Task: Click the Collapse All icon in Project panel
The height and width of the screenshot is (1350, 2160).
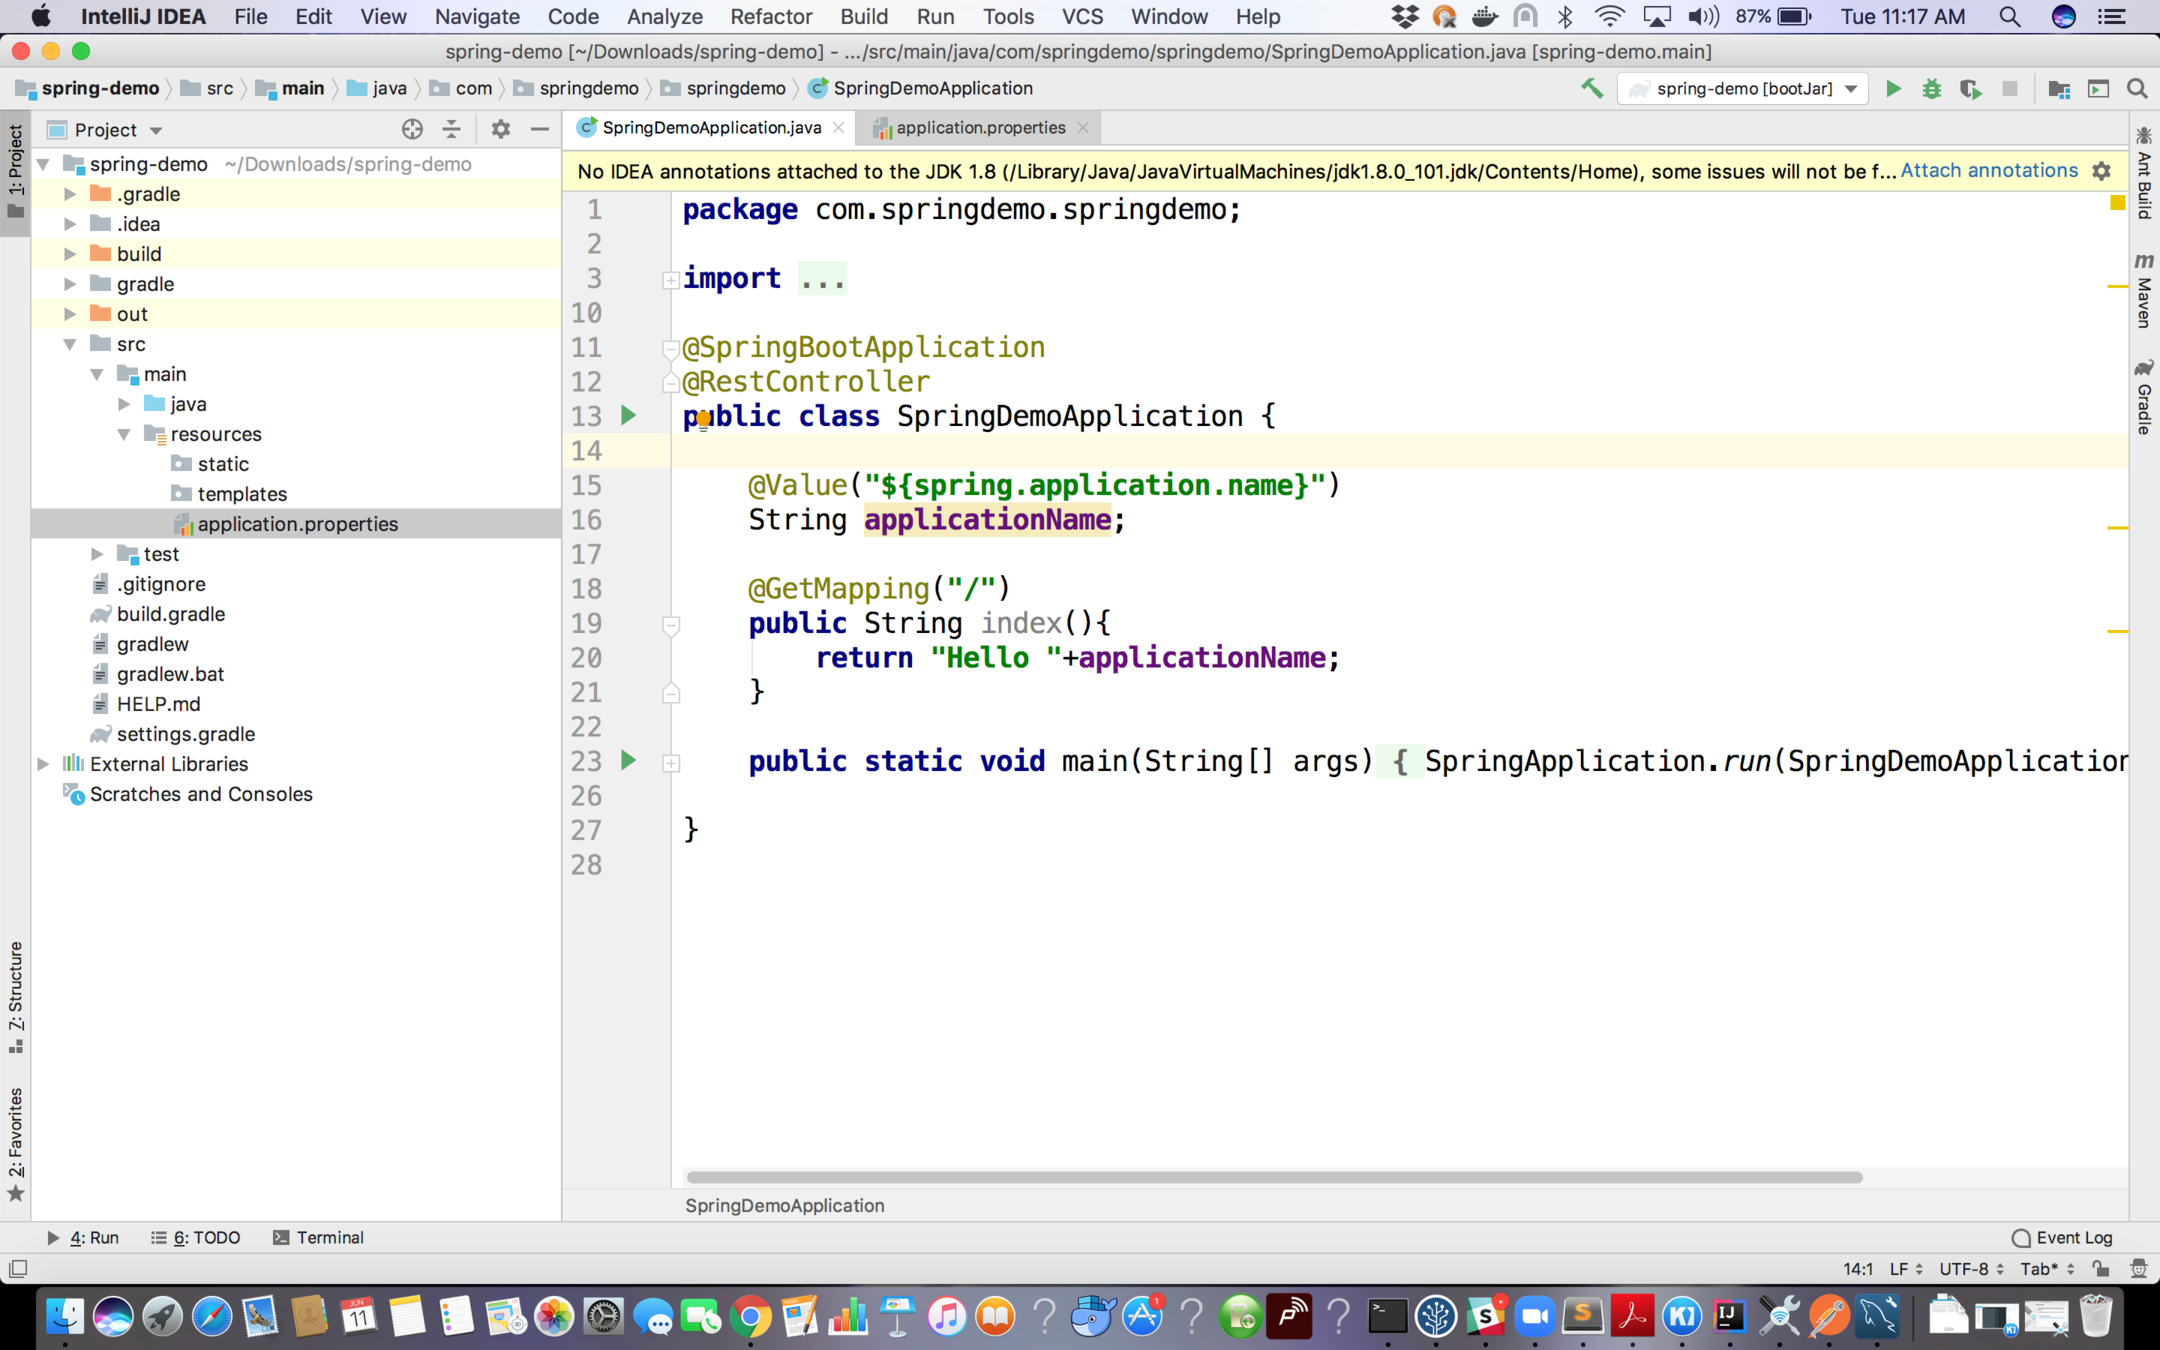Action: 452,129
